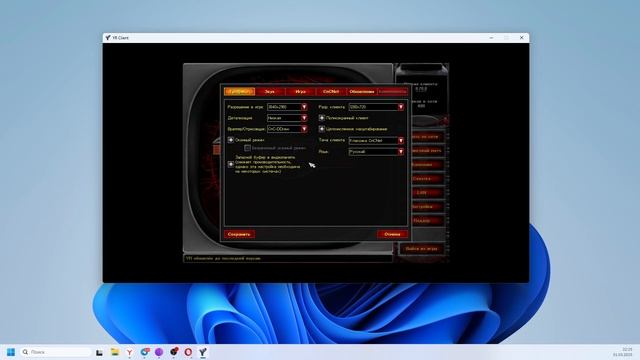
Task: Toggle the video memory back buffer checkbox
Action: click(x=231, y=164)
